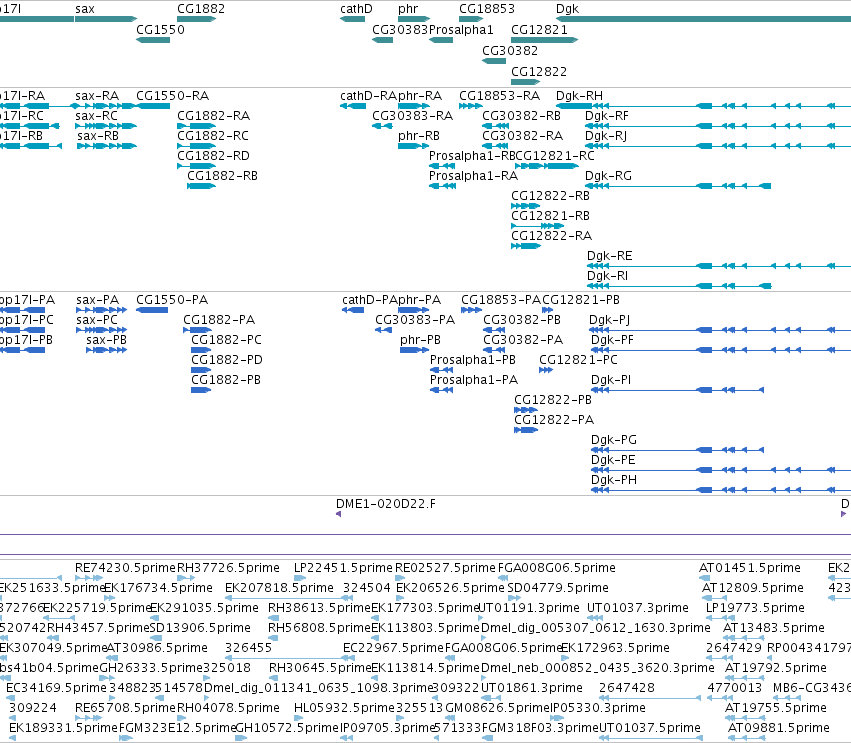
Task: Select the Dgk-RJ transcript label
Action: [606, 136]
